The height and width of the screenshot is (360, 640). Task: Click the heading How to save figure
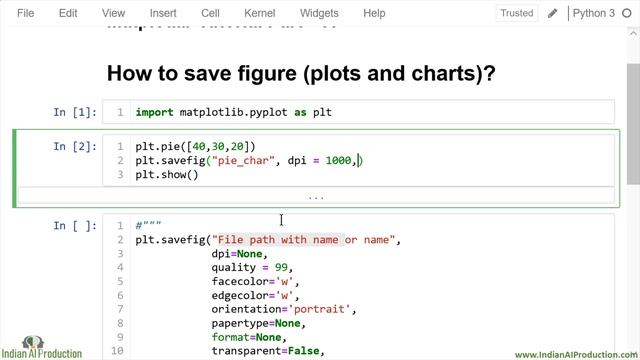pos(301,73)
